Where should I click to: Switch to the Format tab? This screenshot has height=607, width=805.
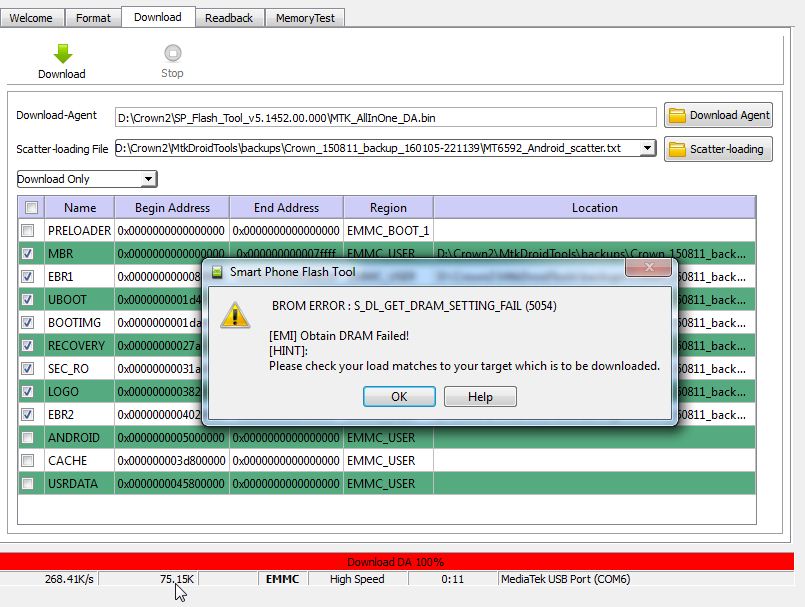tap(94, 18)
